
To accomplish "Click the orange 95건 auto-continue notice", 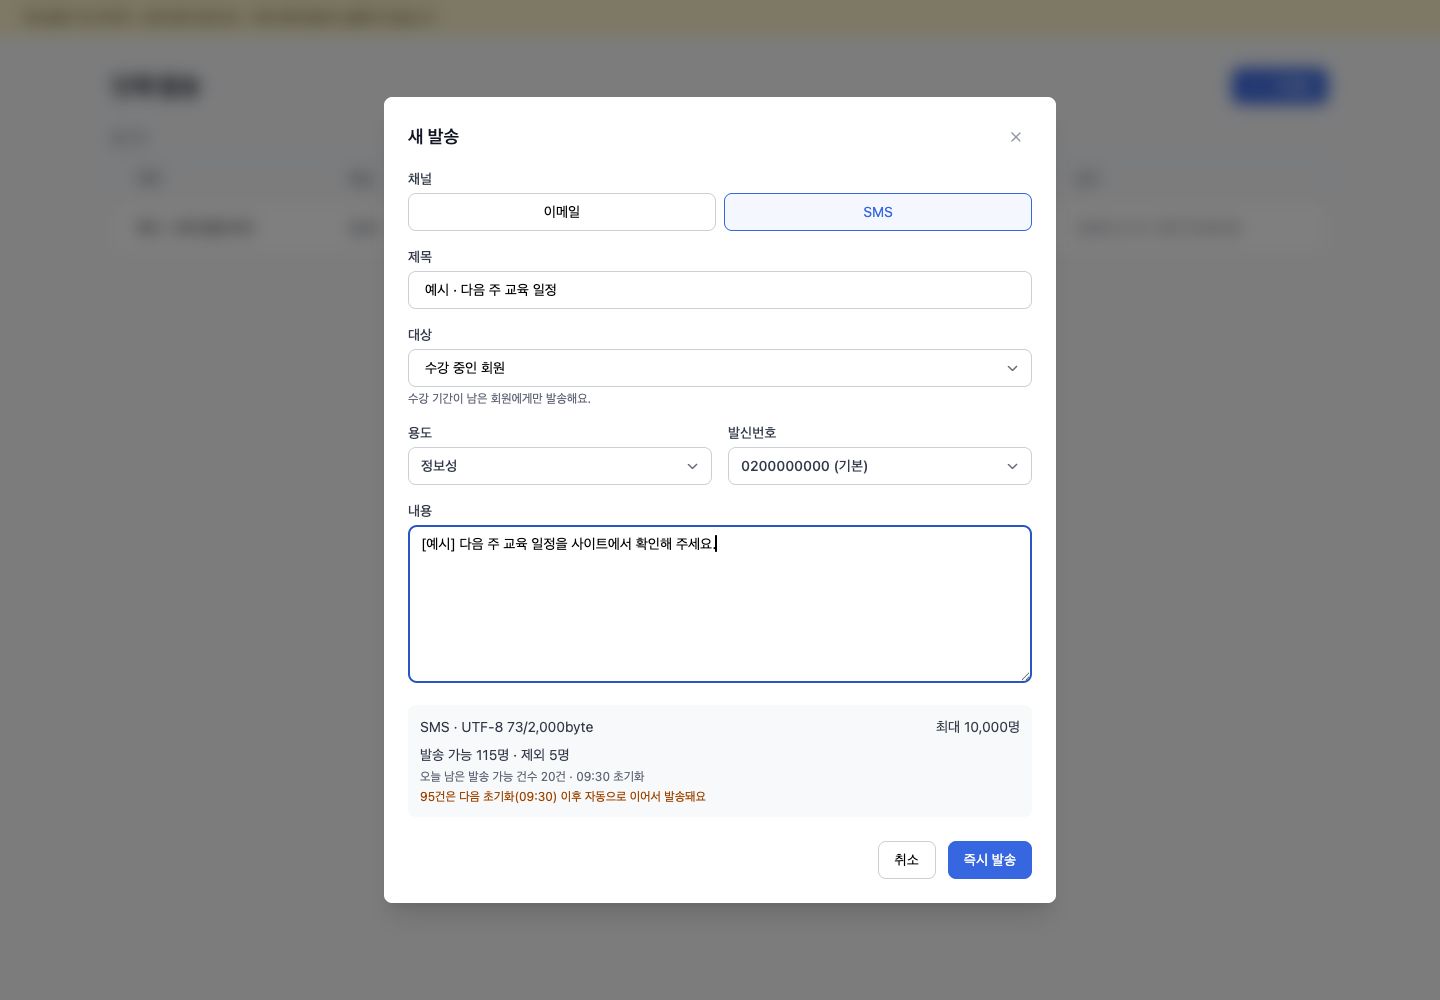I will tap(563, 797).
